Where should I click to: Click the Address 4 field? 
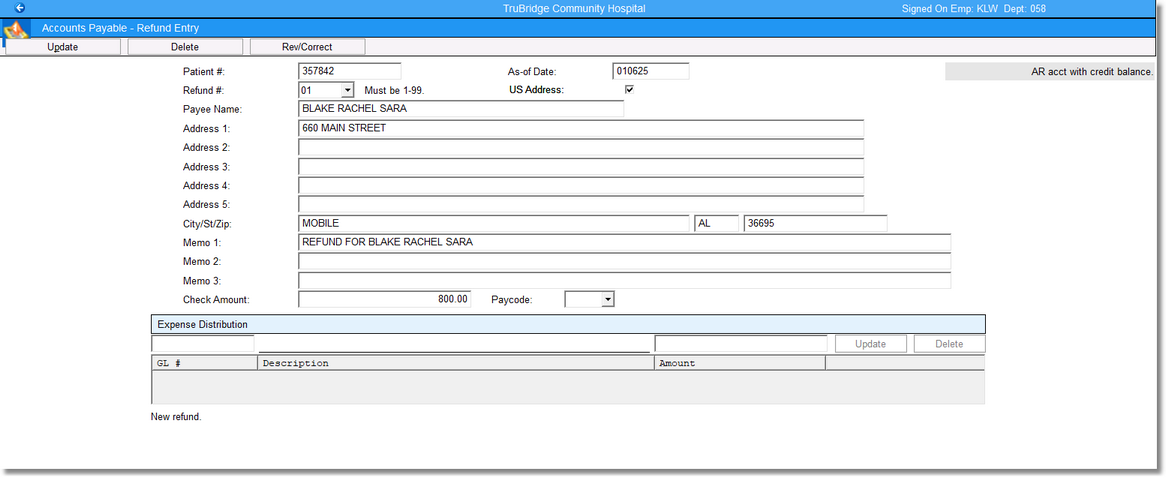point(581,185)
